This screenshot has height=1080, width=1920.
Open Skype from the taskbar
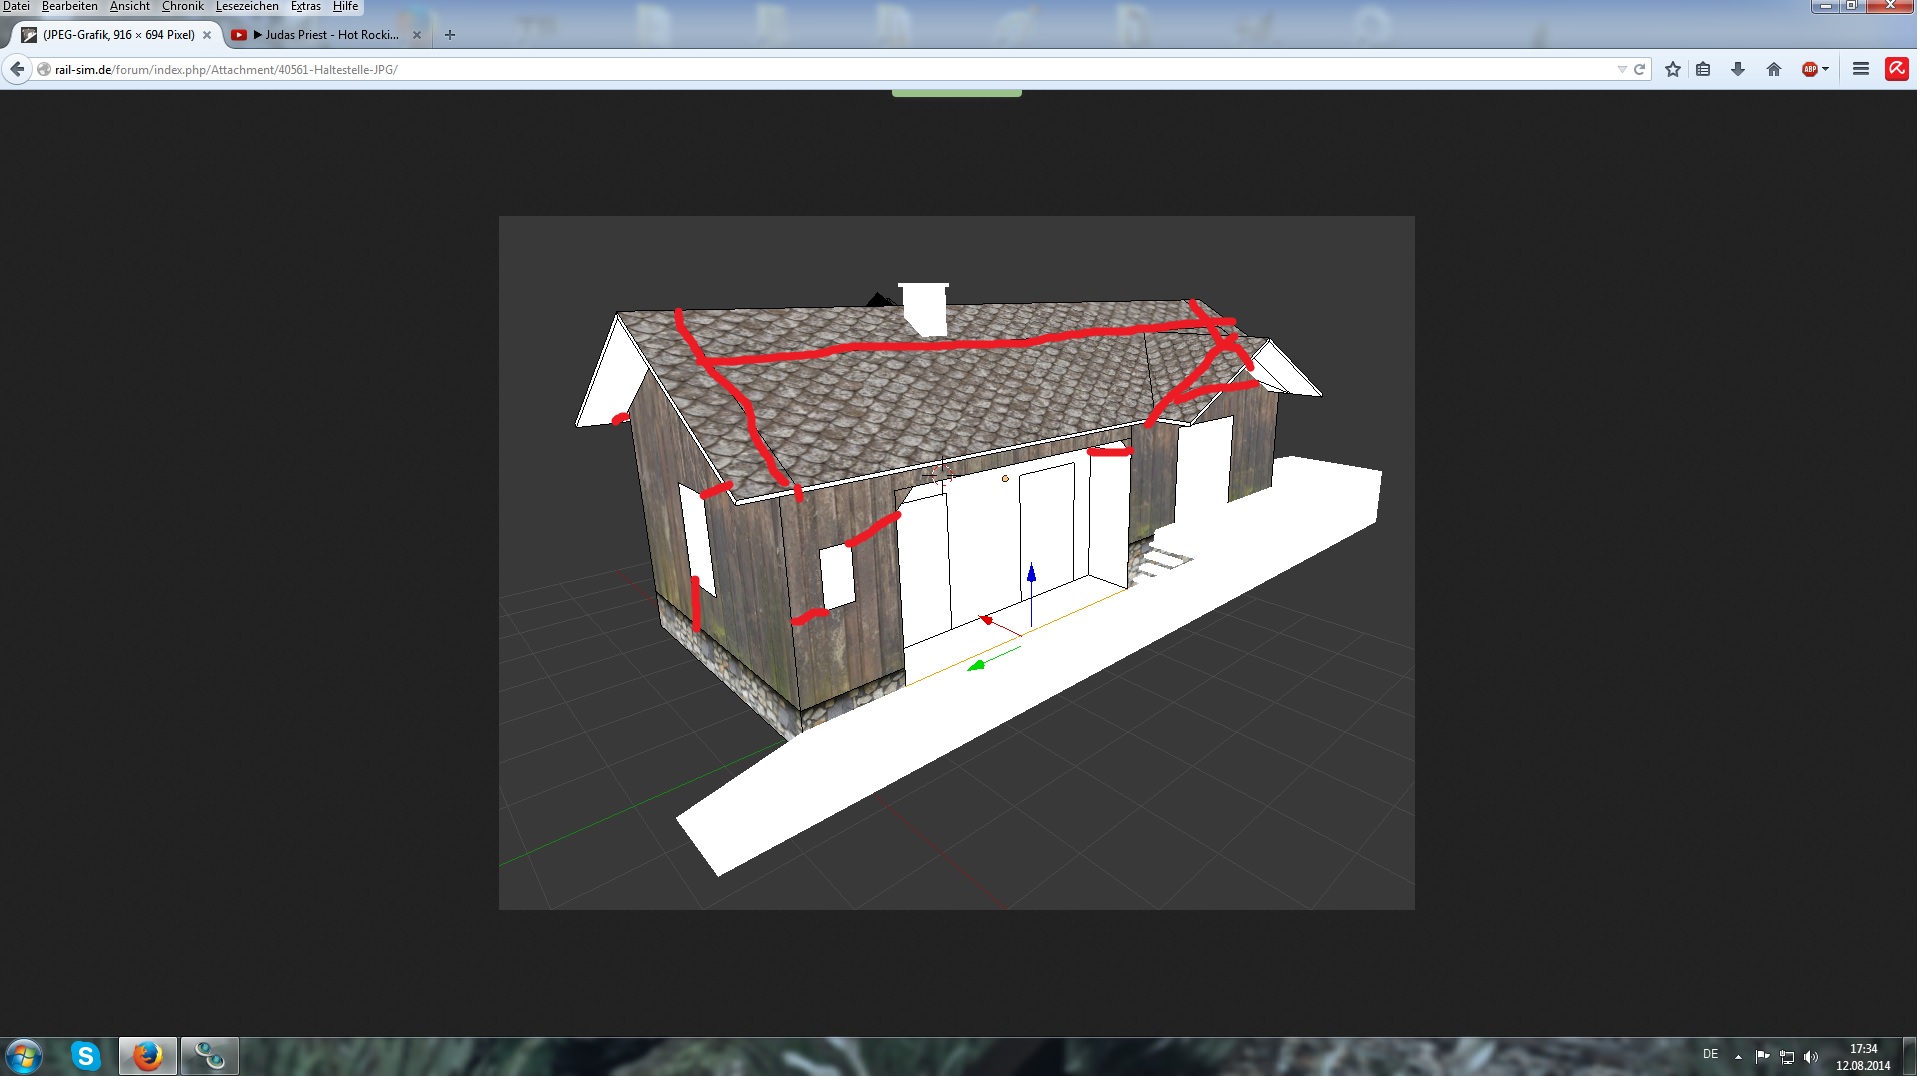tap(86, 1056)
